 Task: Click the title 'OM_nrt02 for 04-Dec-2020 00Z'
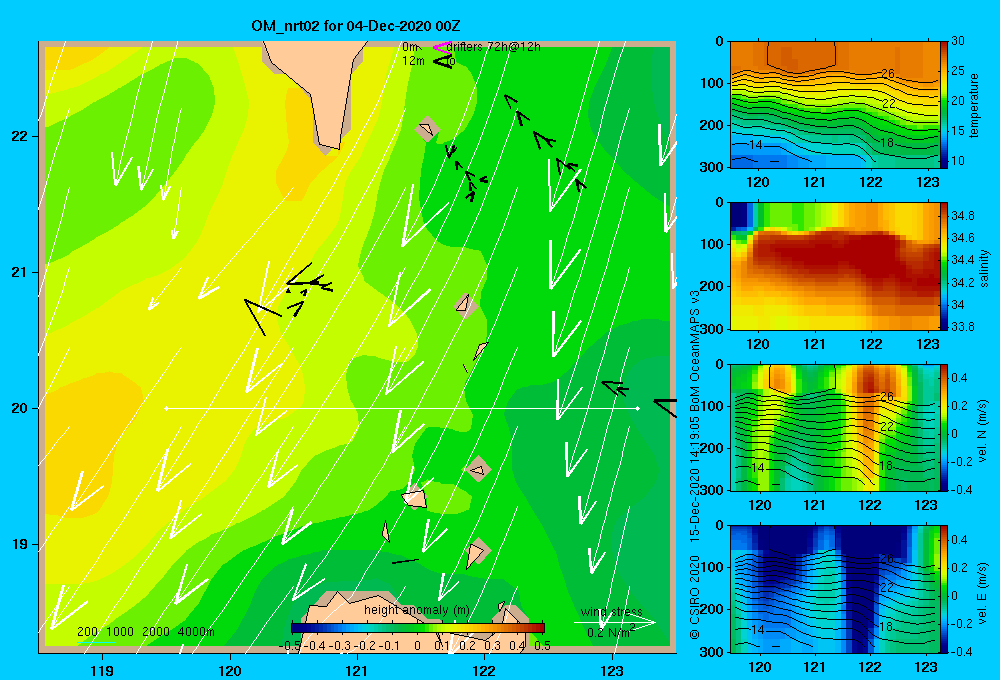(x=356, y=26)
